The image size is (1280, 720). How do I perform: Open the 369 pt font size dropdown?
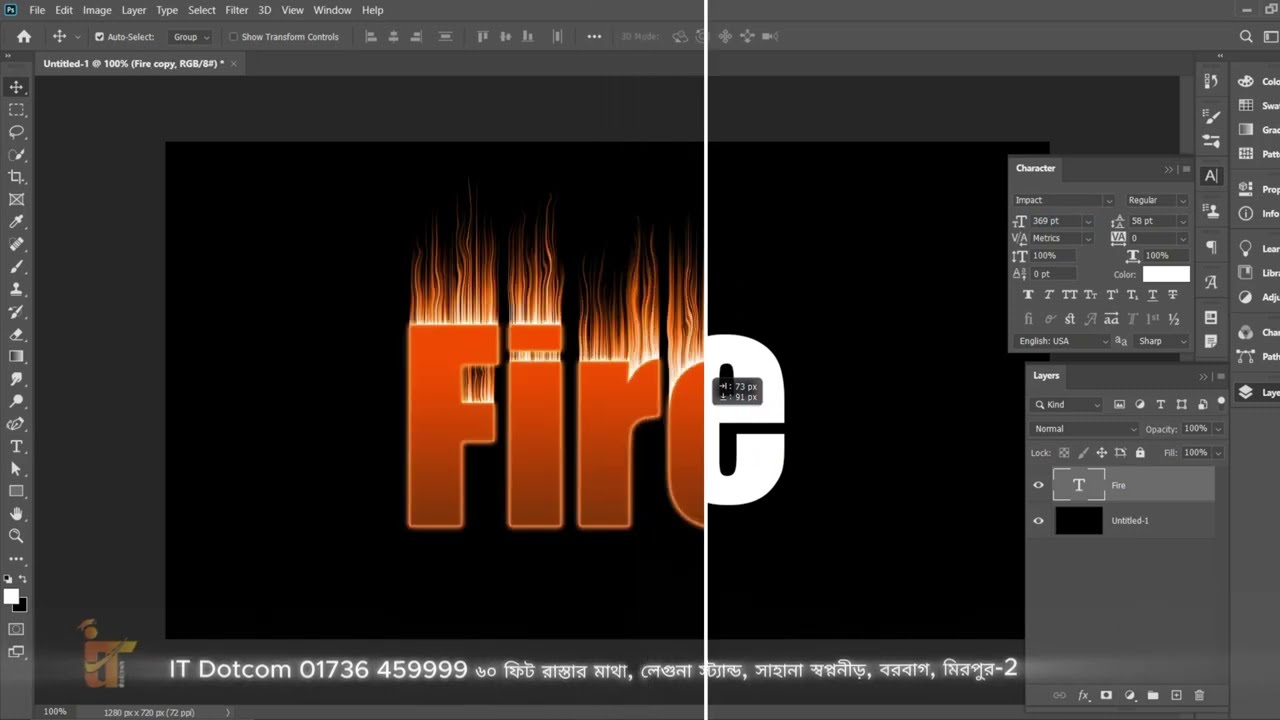tap(1088, 221)
